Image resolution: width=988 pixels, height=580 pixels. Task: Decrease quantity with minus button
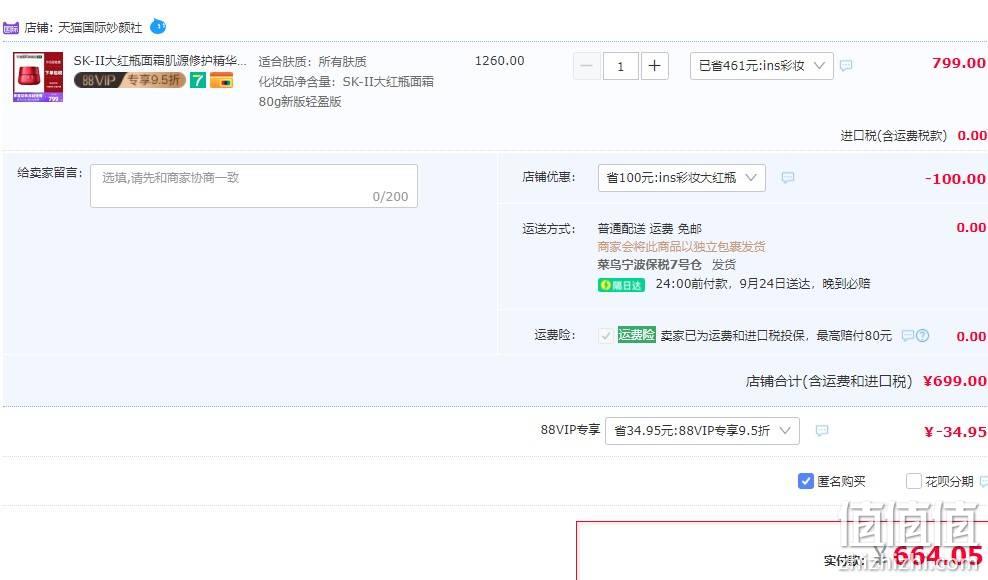(x=586, y=66)
